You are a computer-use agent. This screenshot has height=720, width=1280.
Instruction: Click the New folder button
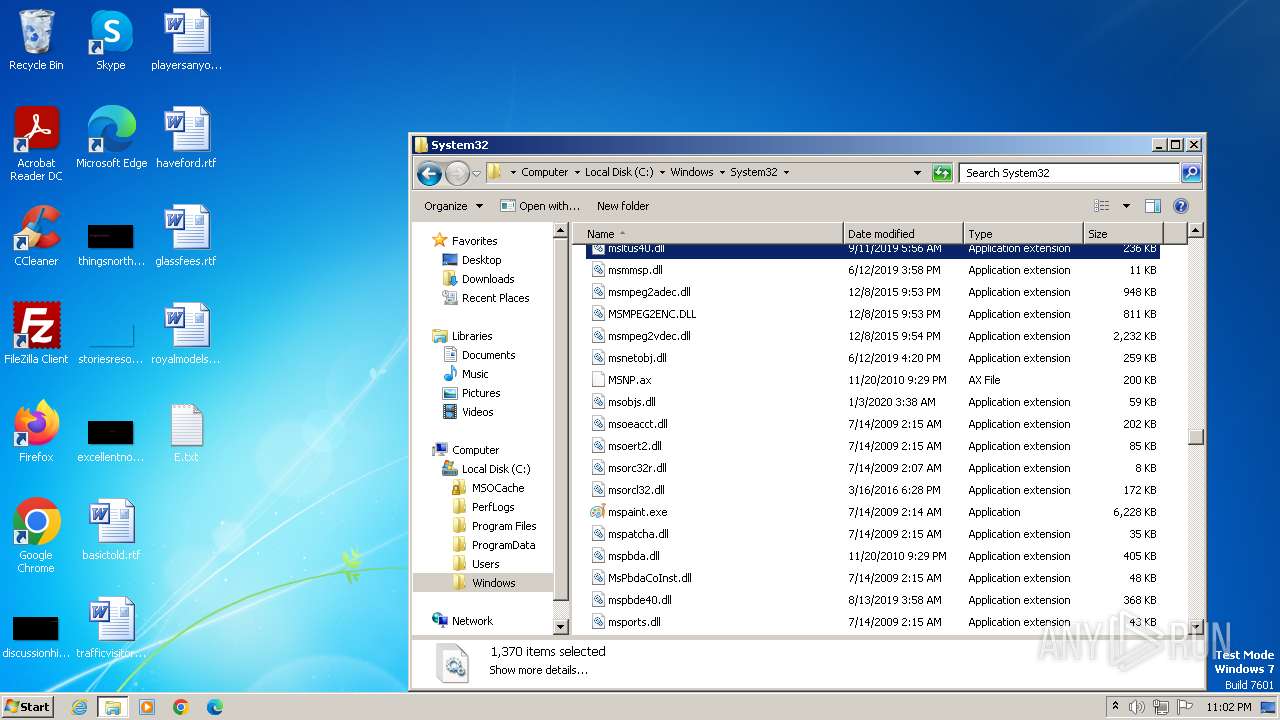pos(623,206)
